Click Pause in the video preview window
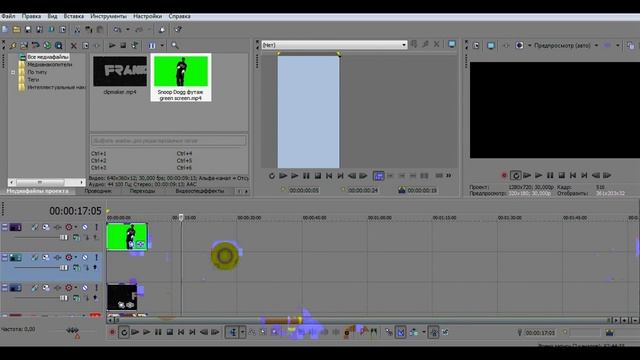 point(550,176)
